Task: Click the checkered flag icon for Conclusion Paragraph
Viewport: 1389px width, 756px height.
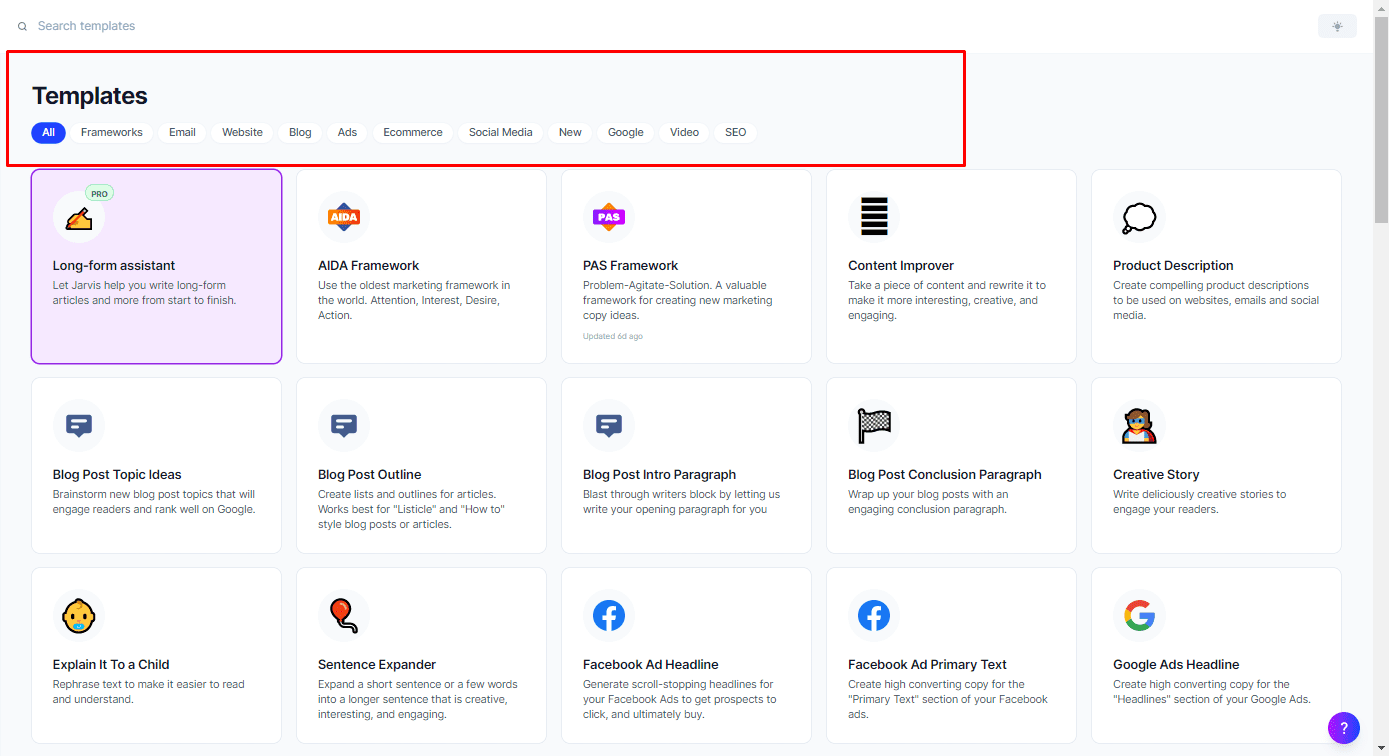Action: click(874, 426)
